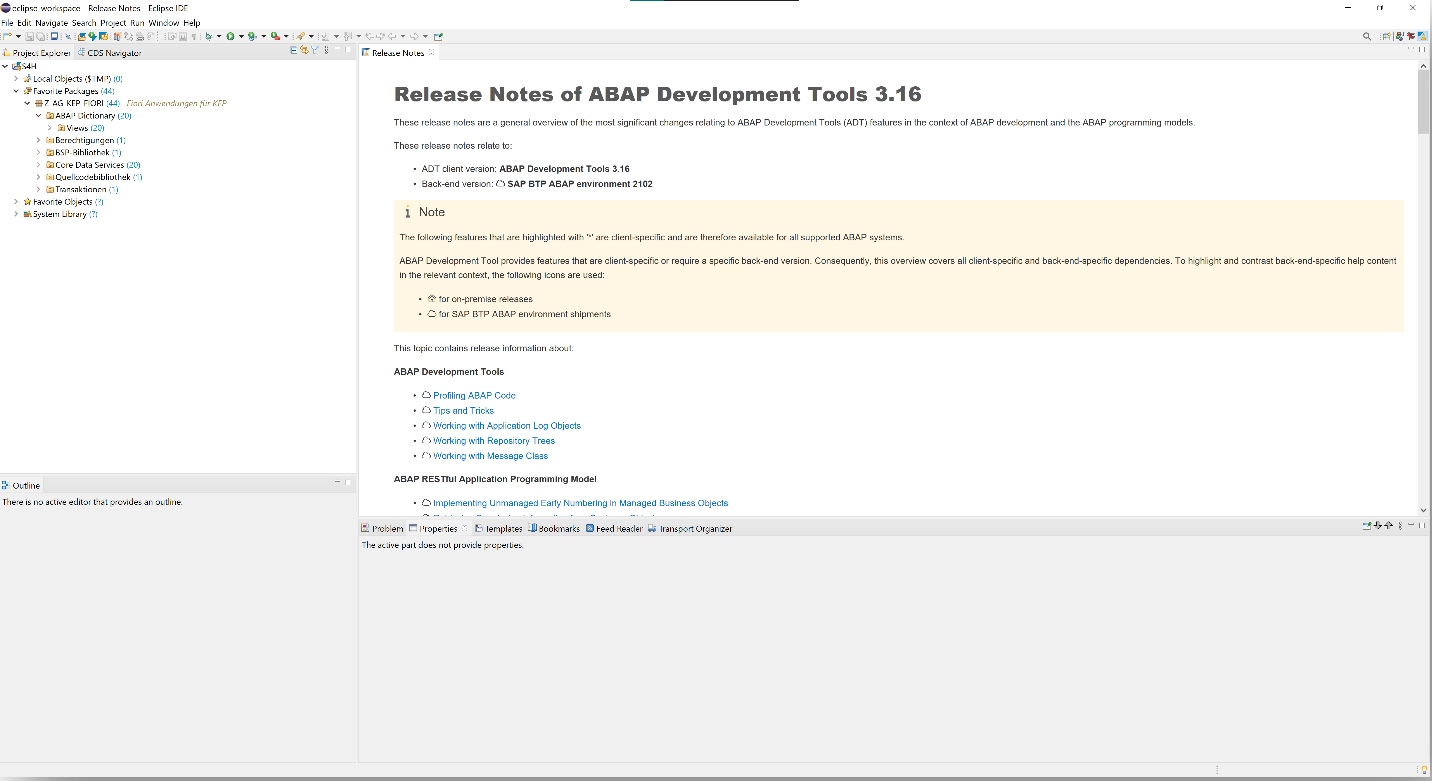Open the Window menu
Image resolution: width=1432 pixels, height=781 pixels.
pyautogui.click(x=165, y=22)
